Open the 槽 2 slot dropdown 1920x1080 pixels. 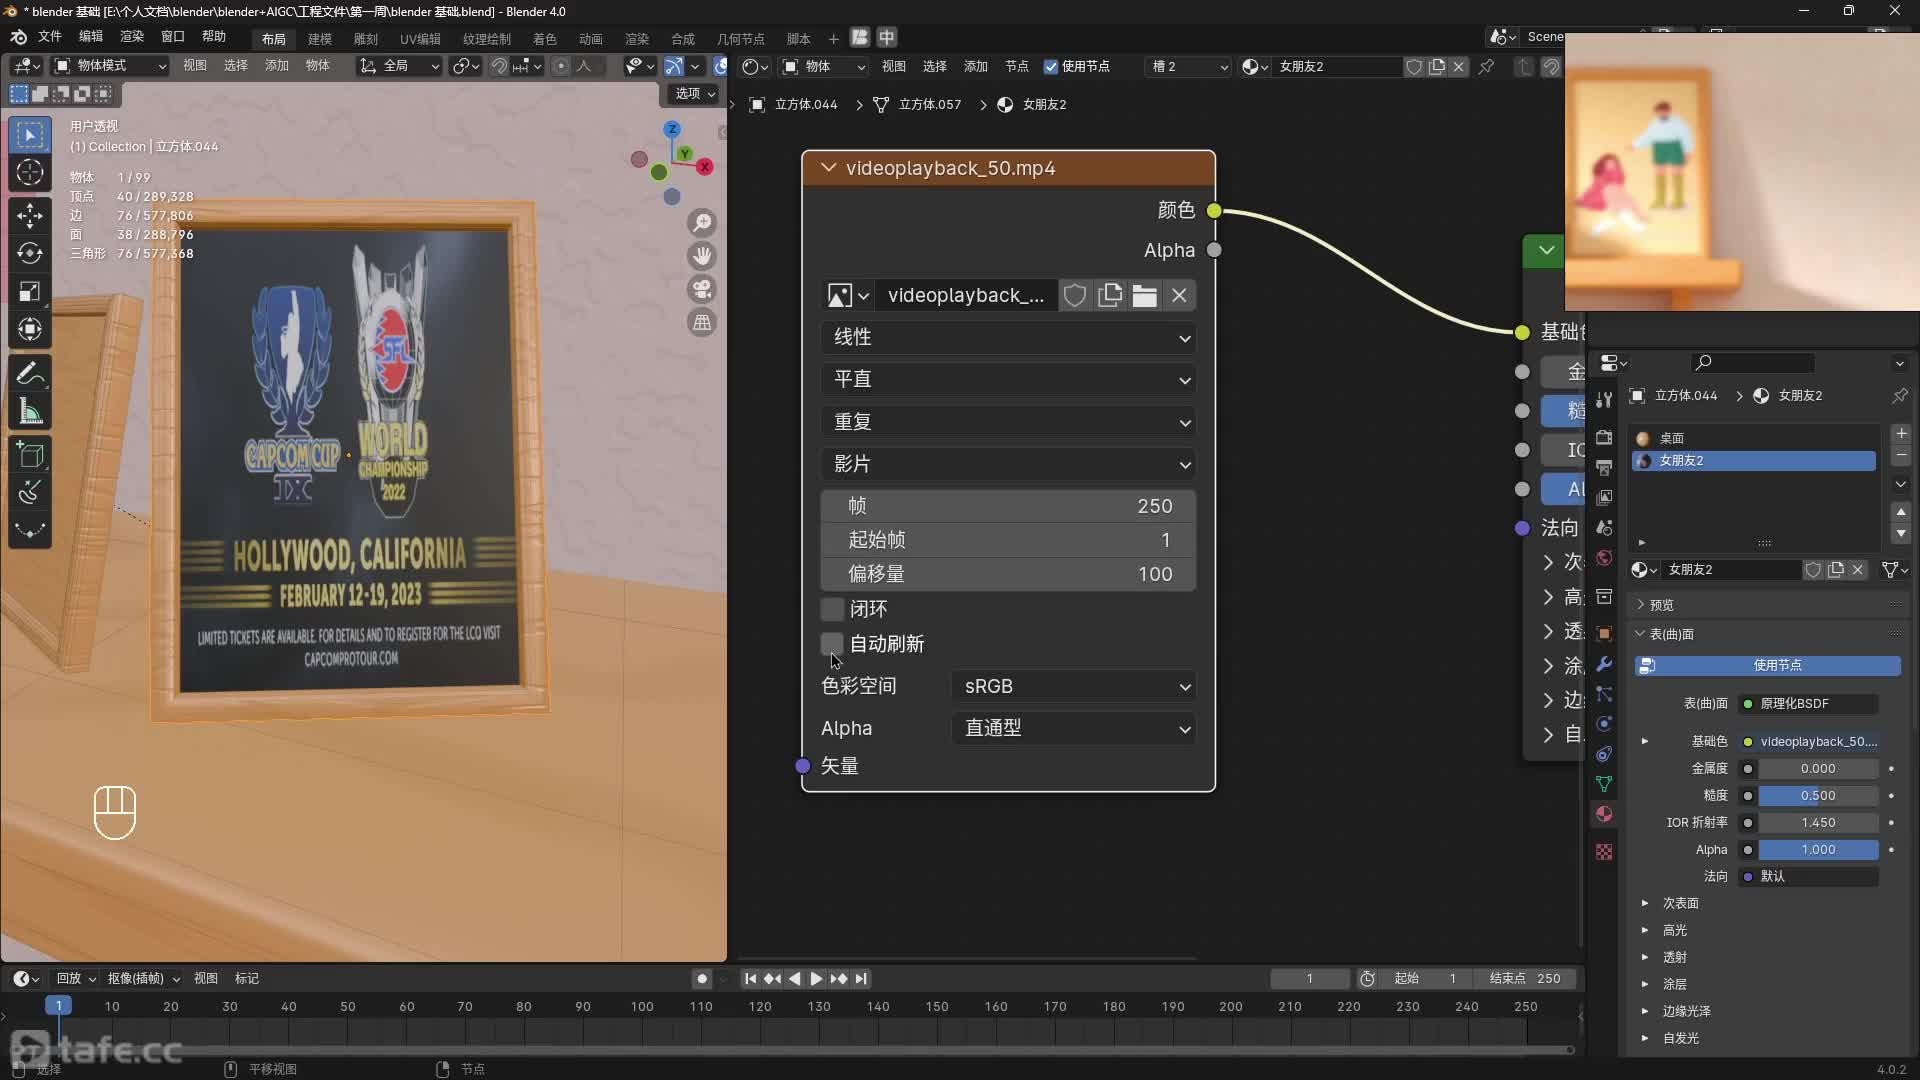coord(1188,66)
